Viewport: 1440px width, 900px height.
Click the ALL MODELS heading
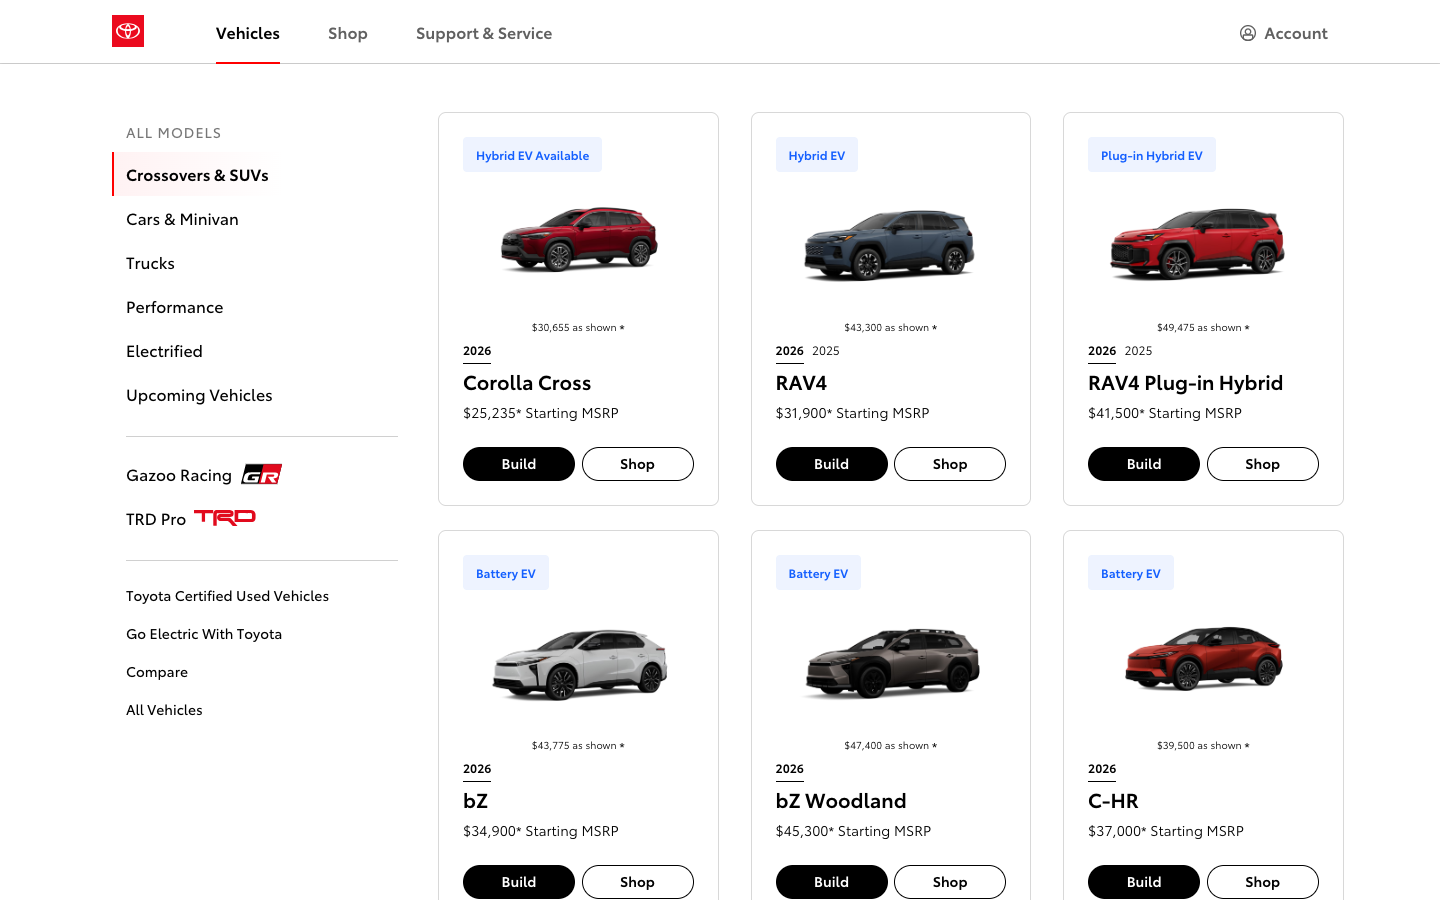(x=174, y=133)
